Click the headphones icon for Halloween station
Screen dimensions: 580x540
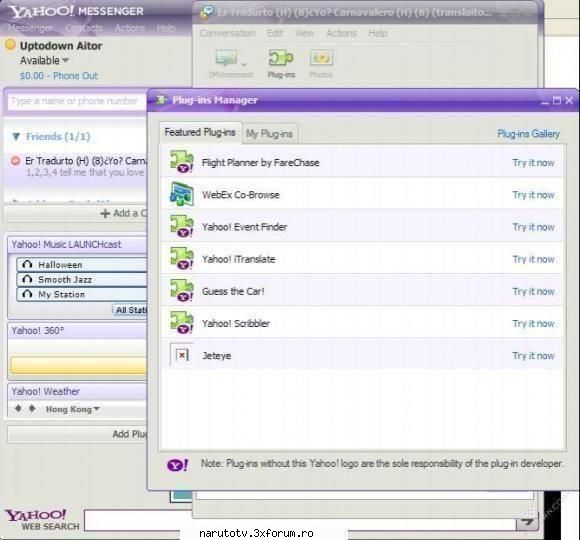(27, 264)
